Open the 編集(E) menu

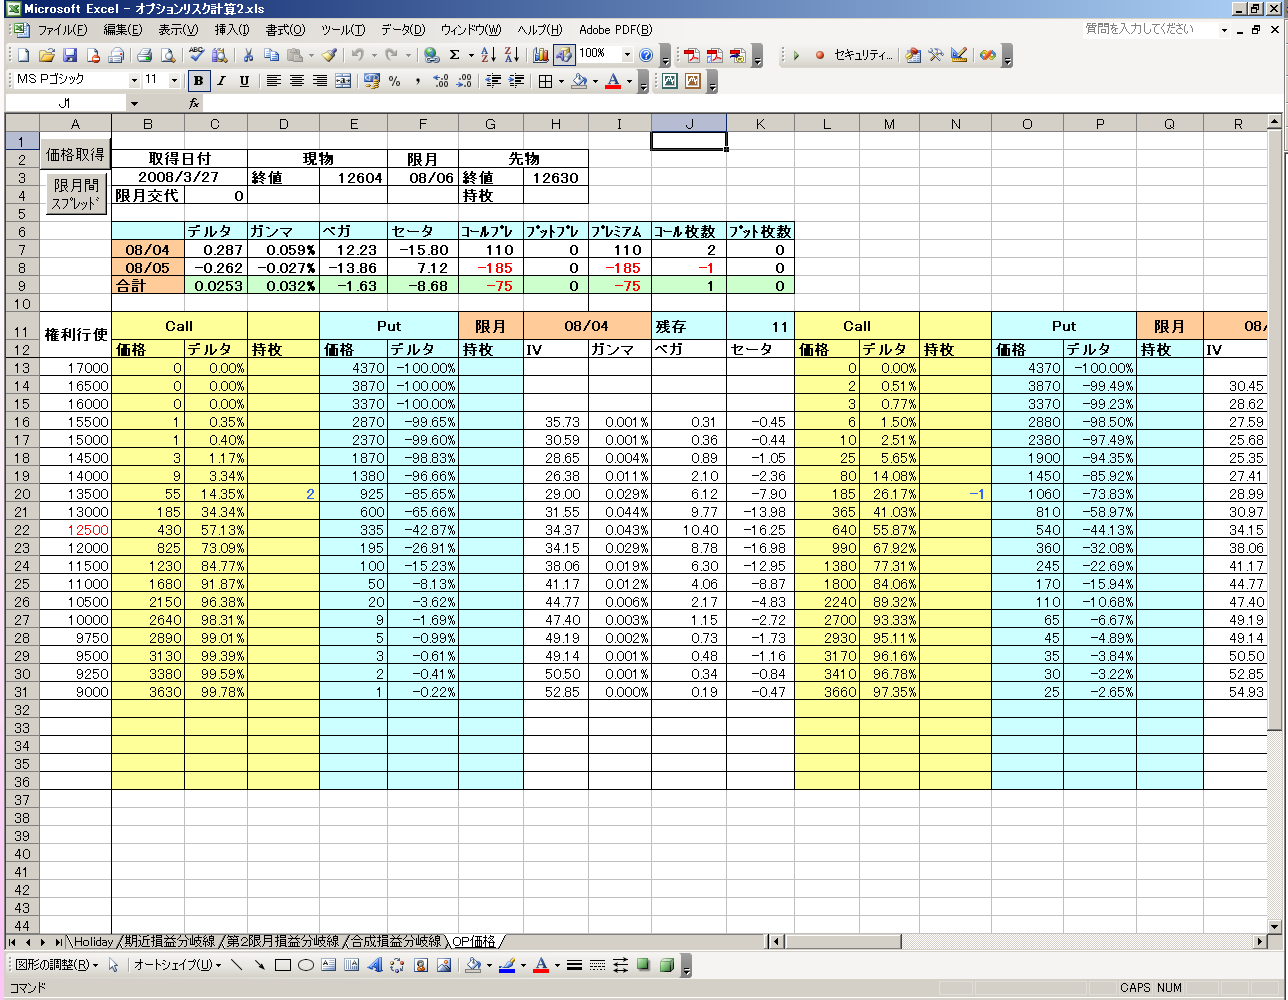click(123, 30)
